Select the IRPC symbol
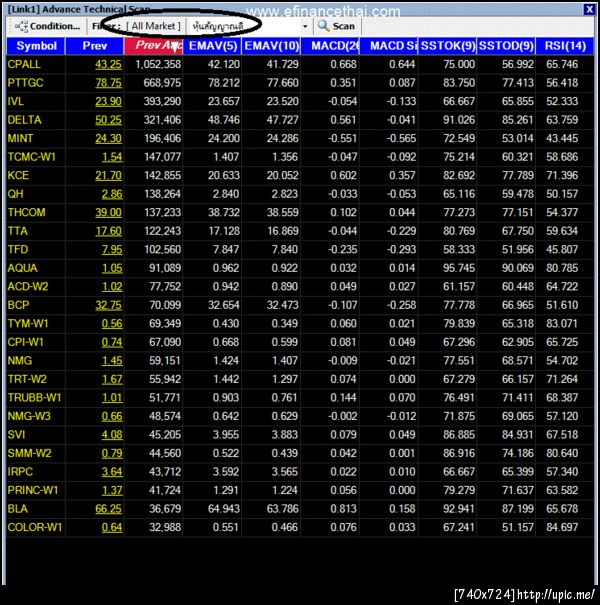The height and width of the screenshot is (605, 600). pos(20,472)
